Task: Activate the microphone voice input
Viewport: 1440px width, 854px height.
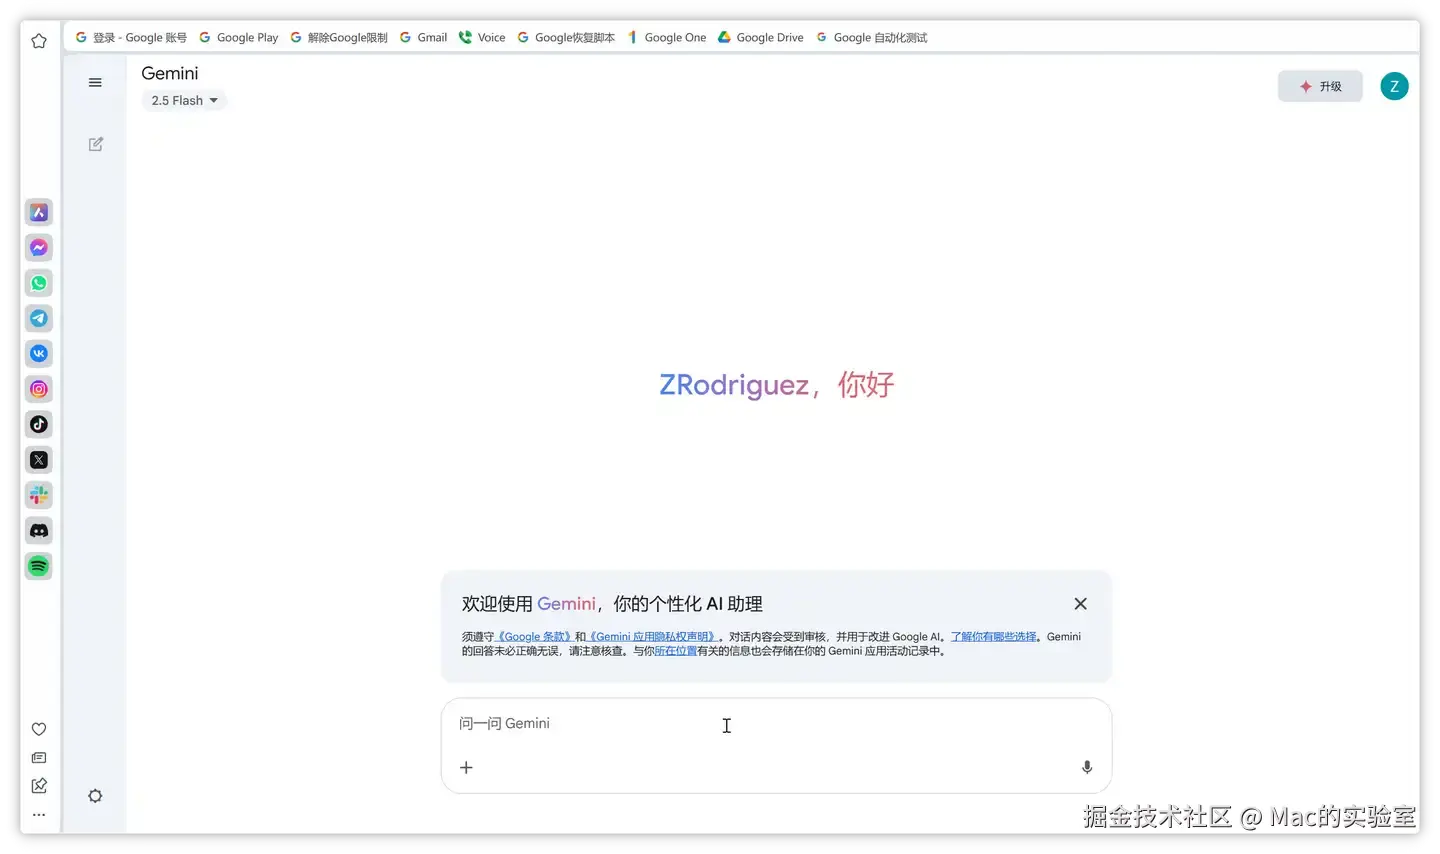Action: click(x=1087, y=767)
